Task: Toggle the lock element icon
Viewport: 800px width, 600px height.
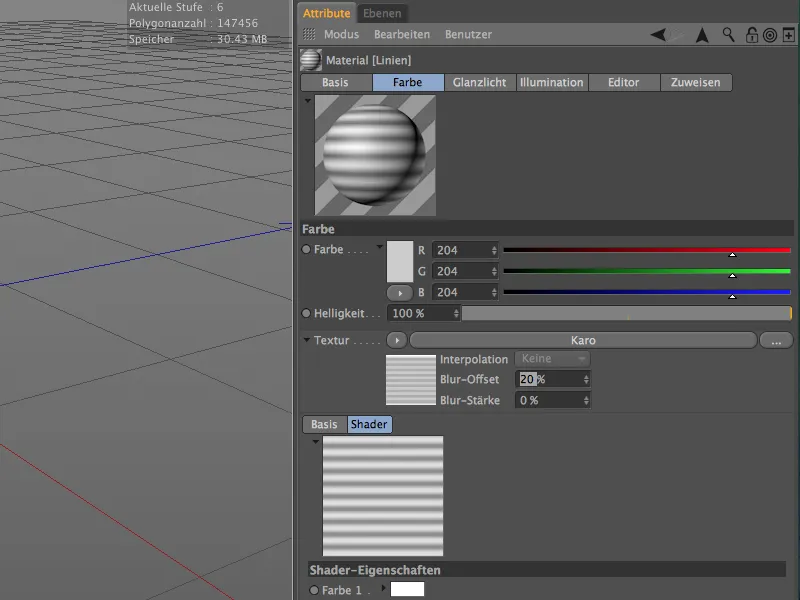Action: click(x=752, y=35)
